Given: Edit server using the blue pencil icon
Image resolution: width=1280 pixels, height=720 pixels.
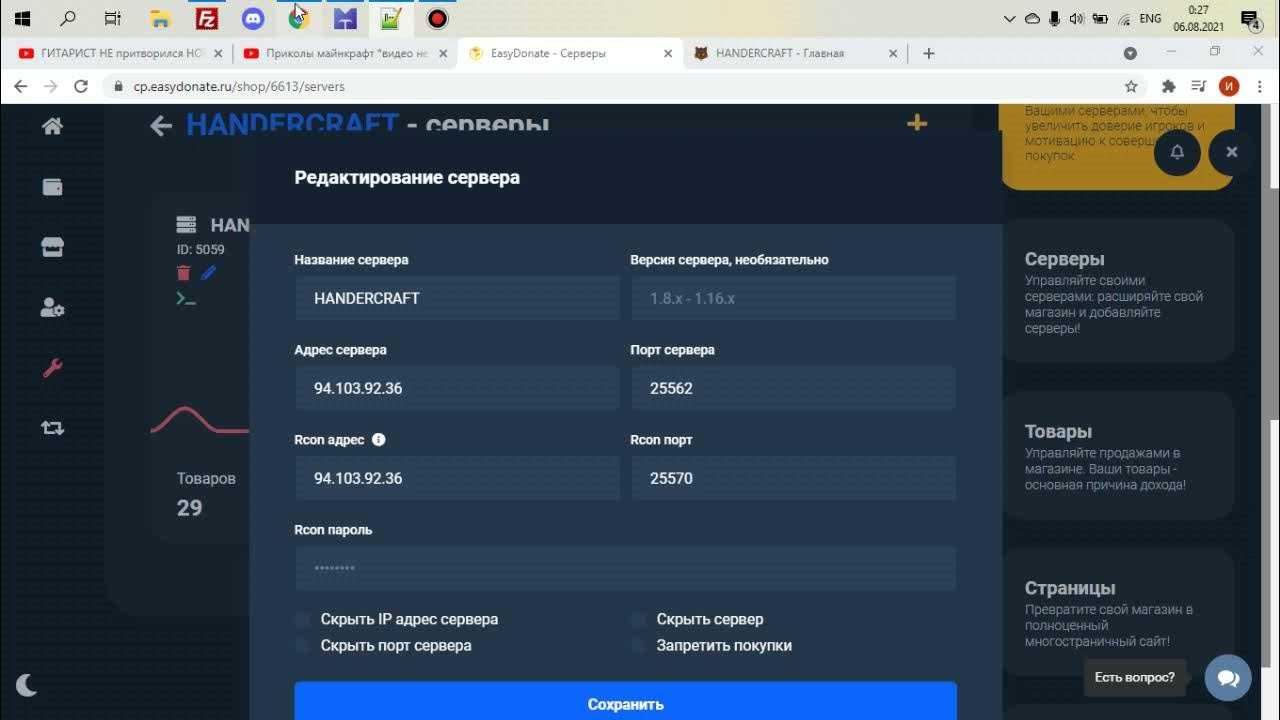Looking at the screenshot, I should pos(208,273).
